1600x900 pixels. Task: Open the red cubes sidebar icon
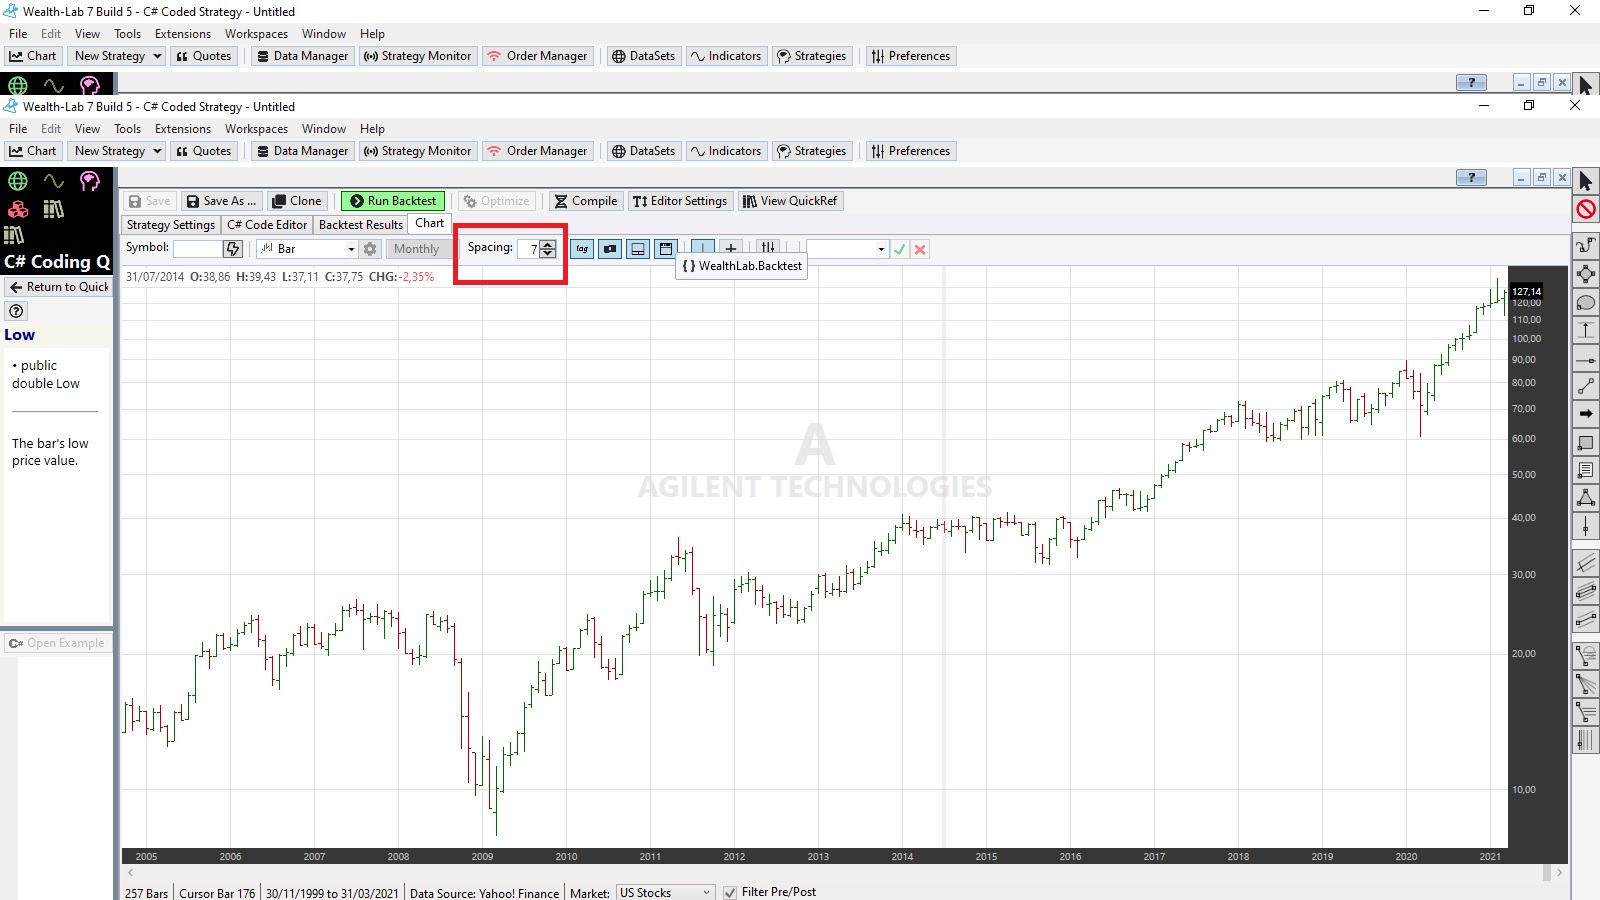pyautogui.click(x=18, y=208)
